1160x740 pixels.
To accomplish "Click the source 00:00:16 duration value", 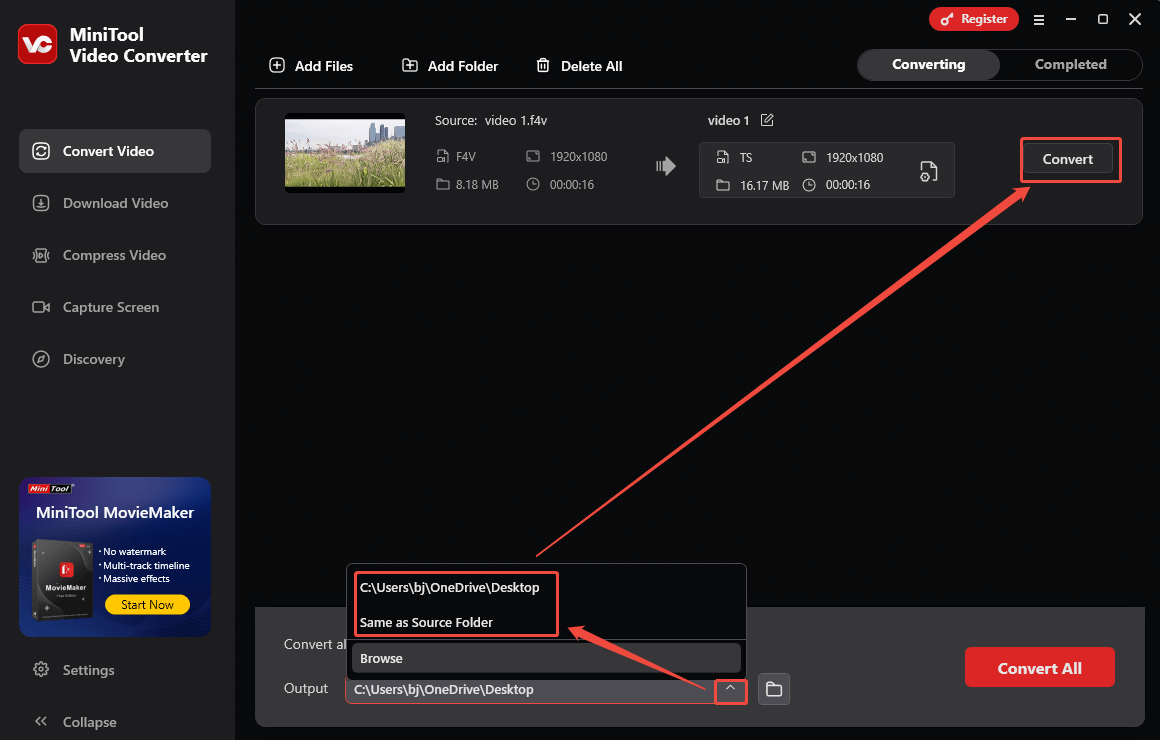I will (x=571, y=185).
